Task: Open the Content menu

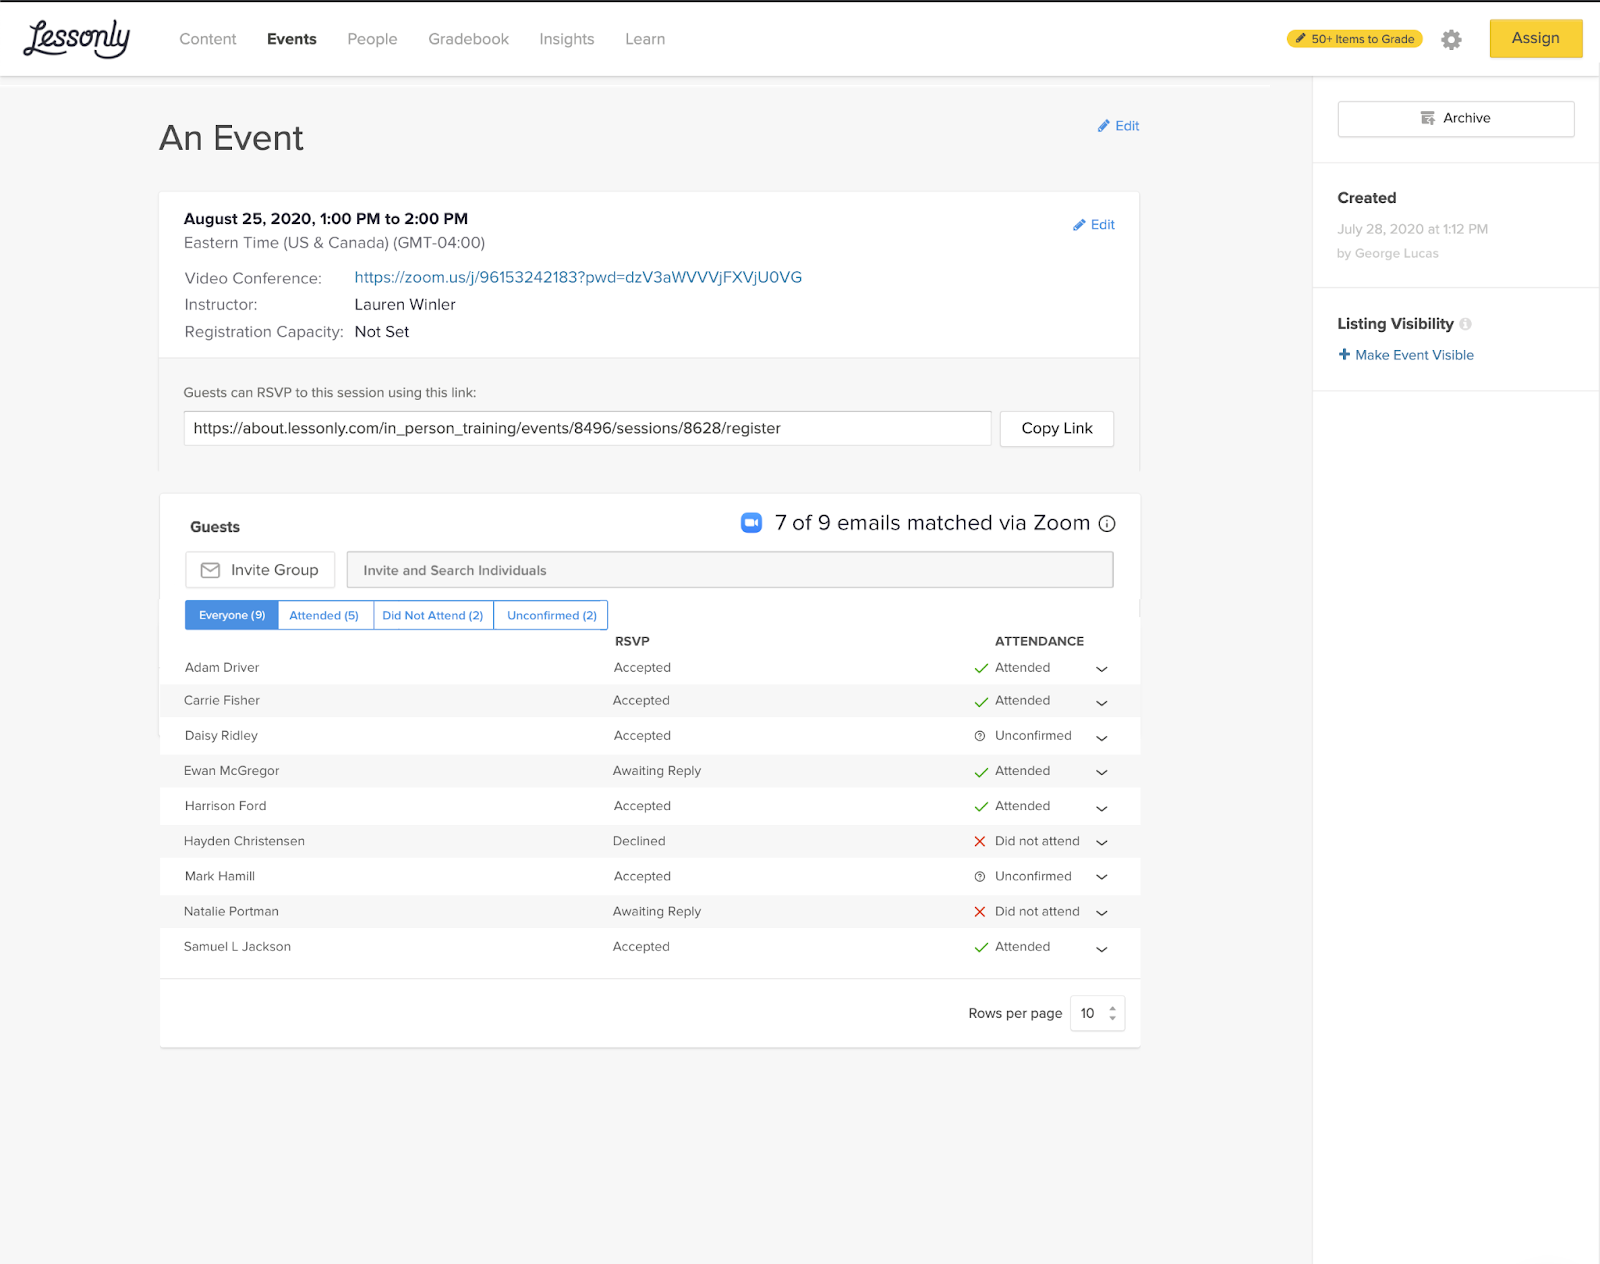Action: 208,39
